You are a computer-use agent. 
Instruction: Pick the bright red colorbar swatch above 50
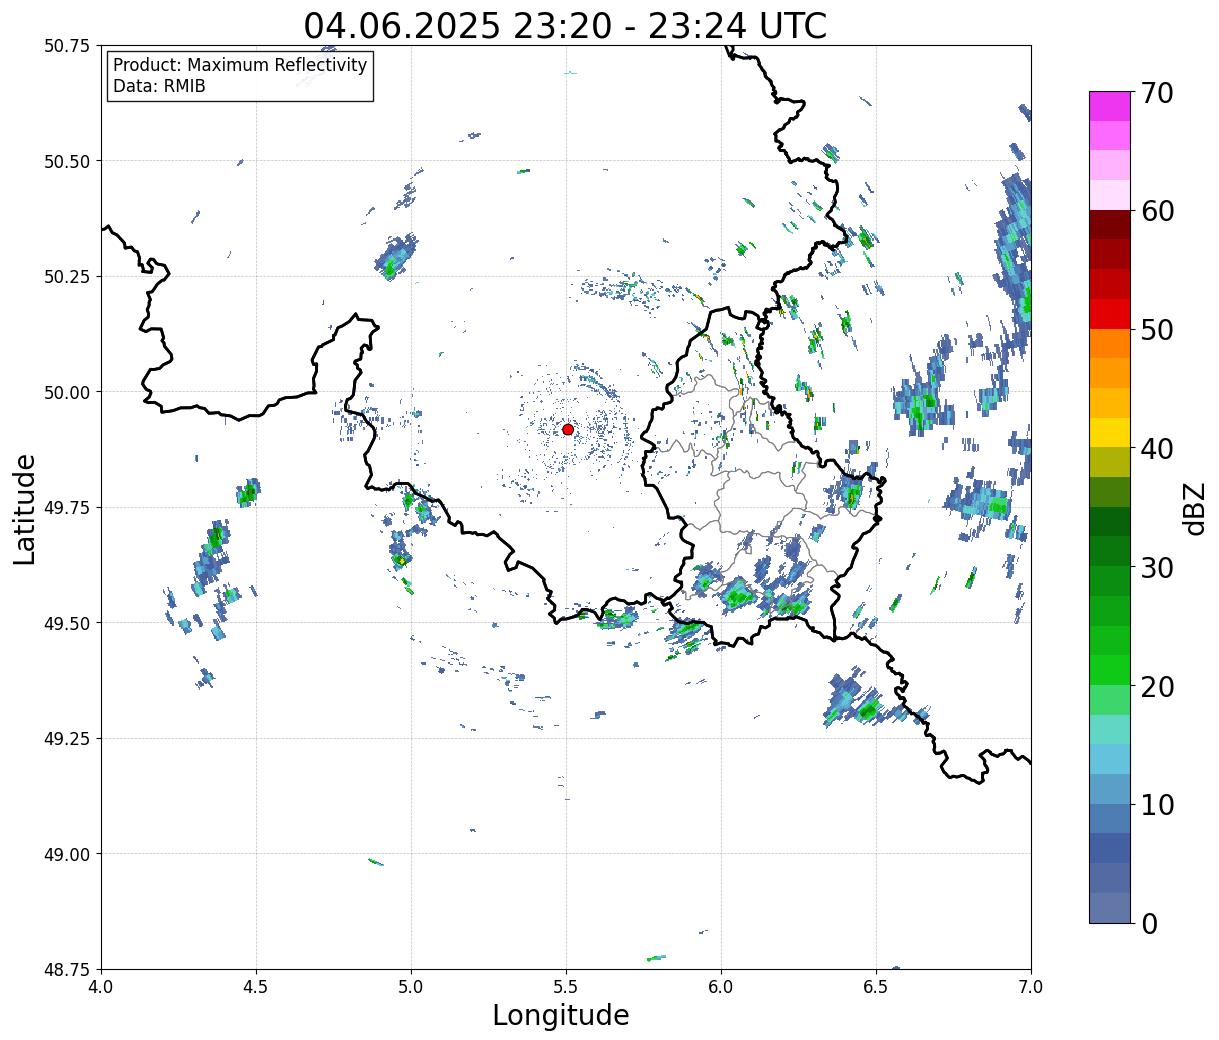pos(1110,314)
